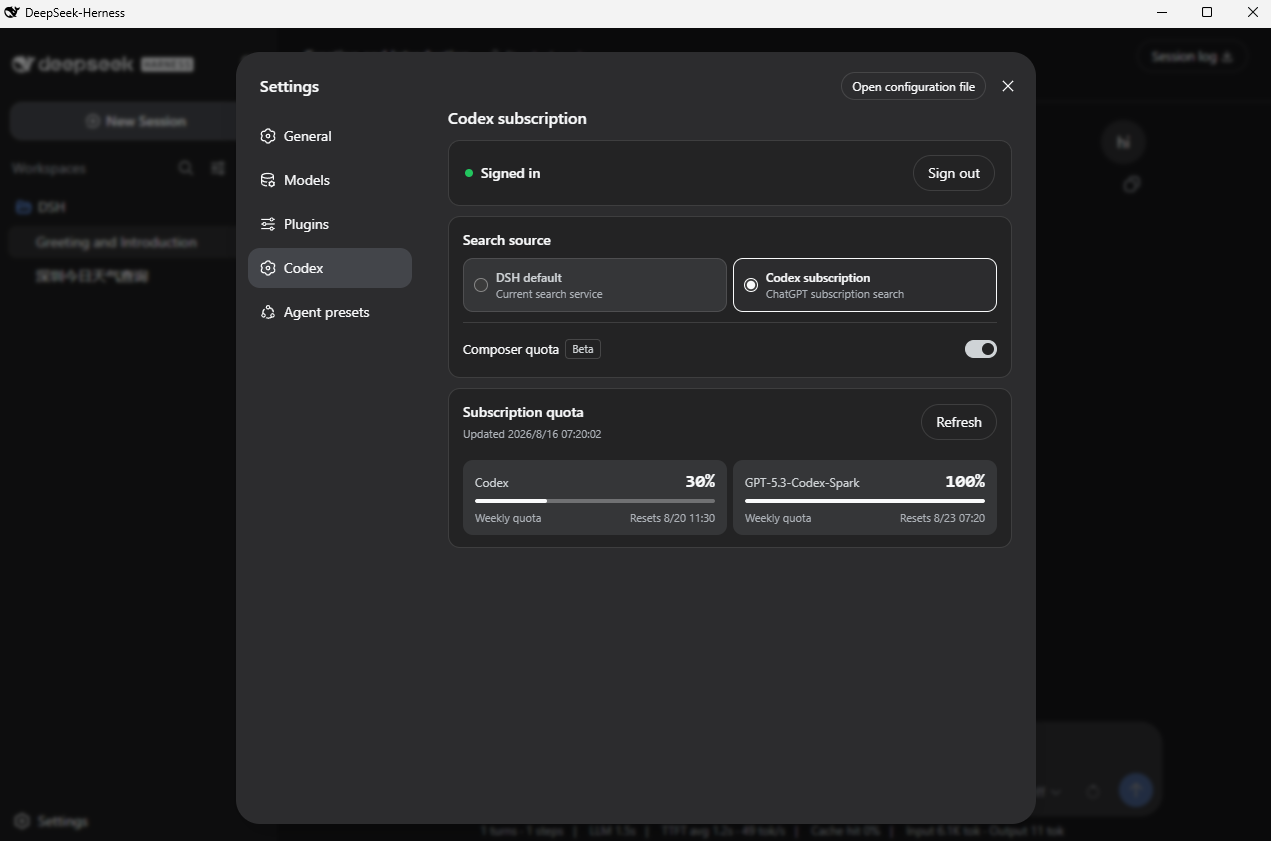The height and width of the screenshot is (841, 1271).
Task: Click the 30% Codex quota value
Action: [x=700, y=481]
